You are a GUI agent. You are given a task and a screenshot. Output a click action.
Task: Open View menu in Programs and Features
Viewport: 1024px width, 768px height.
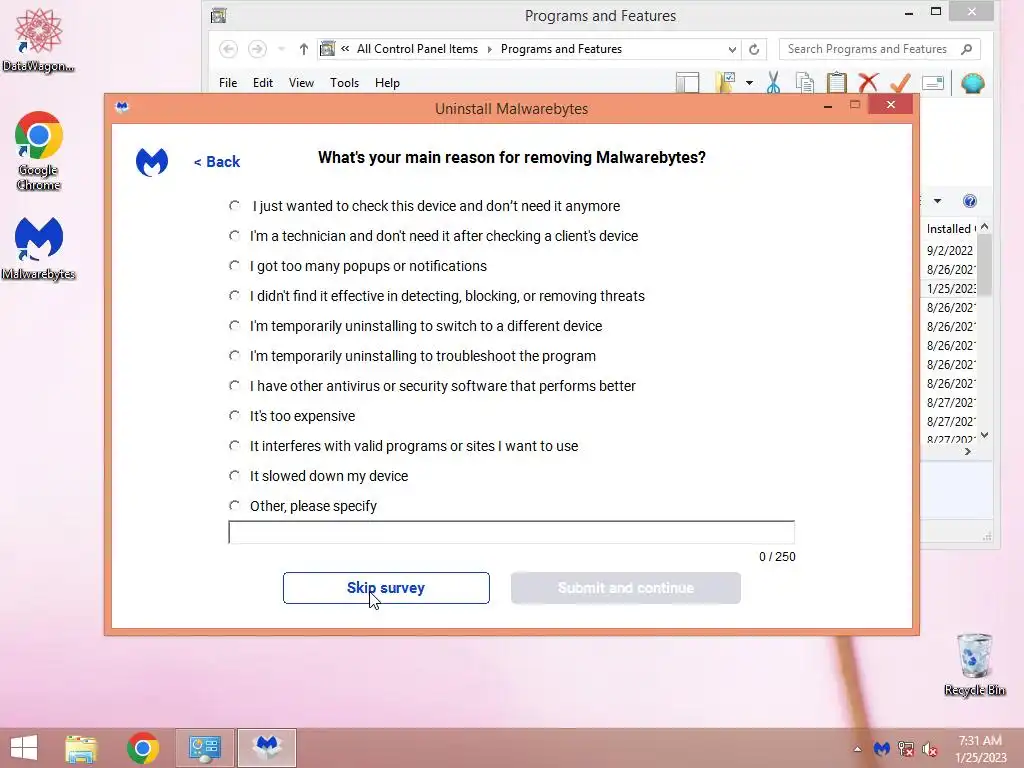[x=301, y=83]
